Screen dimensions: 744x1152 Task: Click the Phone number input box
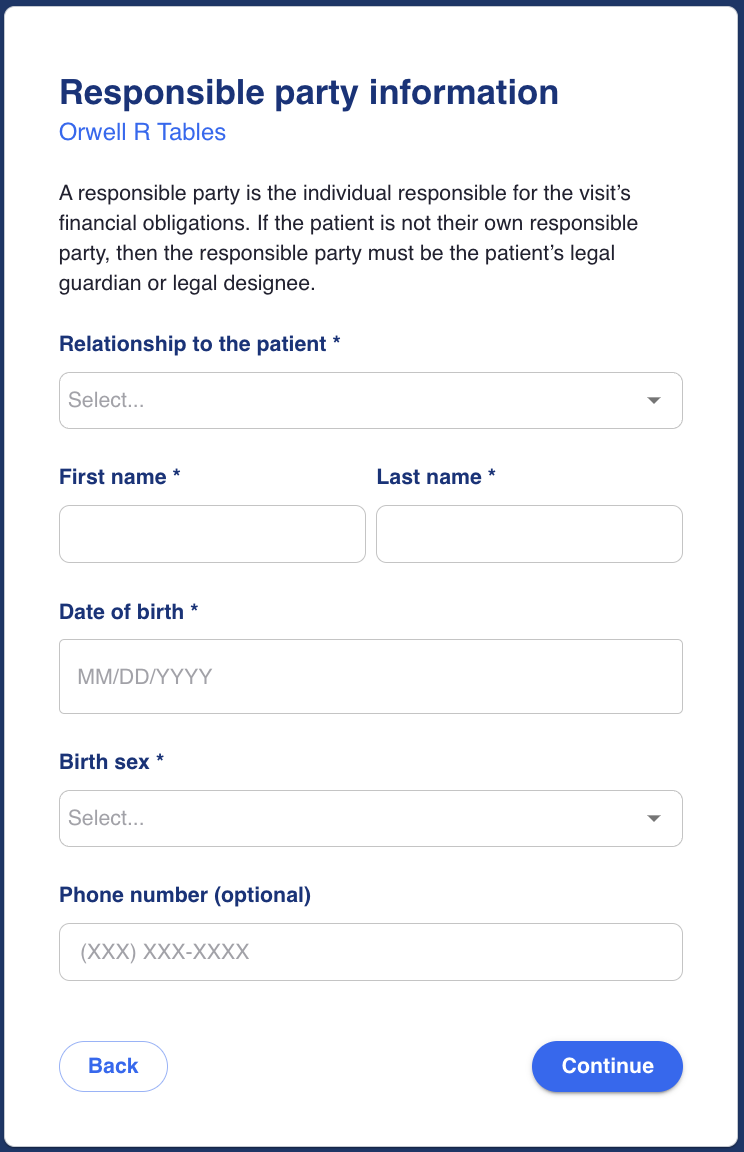[370, 952]
